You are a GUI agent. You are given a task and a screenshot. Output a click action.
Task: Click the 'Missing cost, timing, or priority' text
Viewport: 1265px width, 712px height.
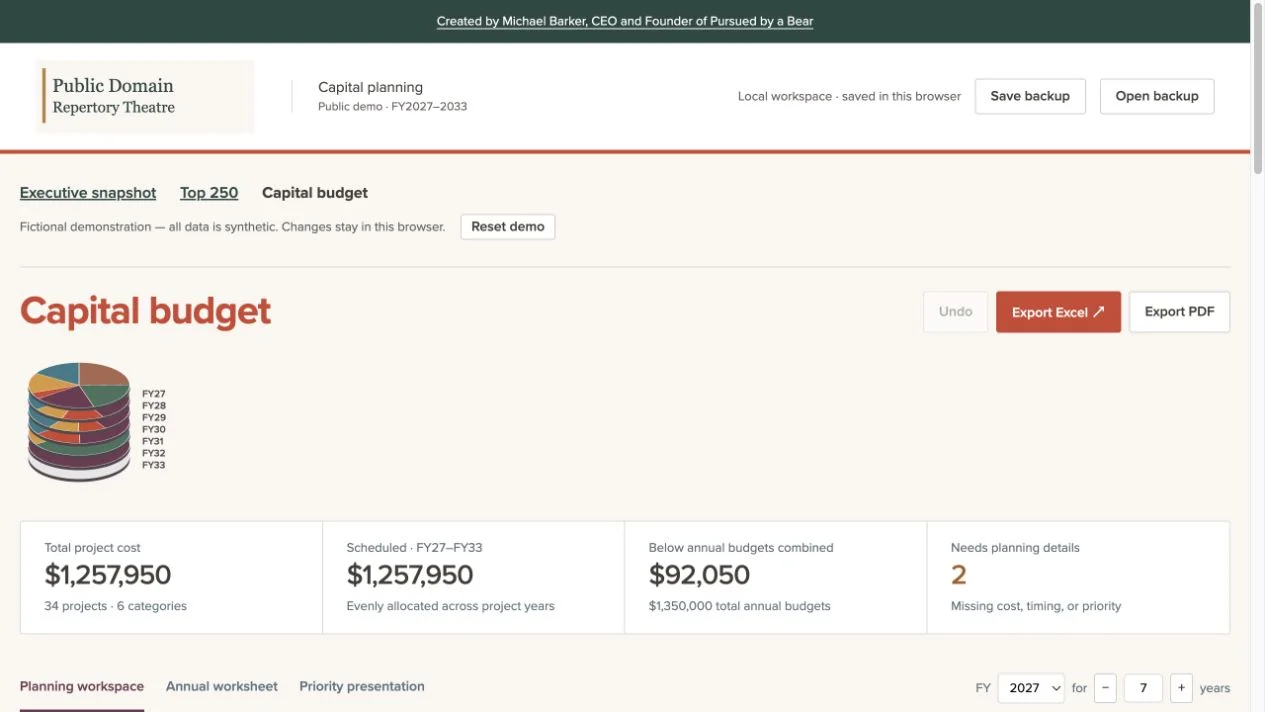(x=1036, y=606)
